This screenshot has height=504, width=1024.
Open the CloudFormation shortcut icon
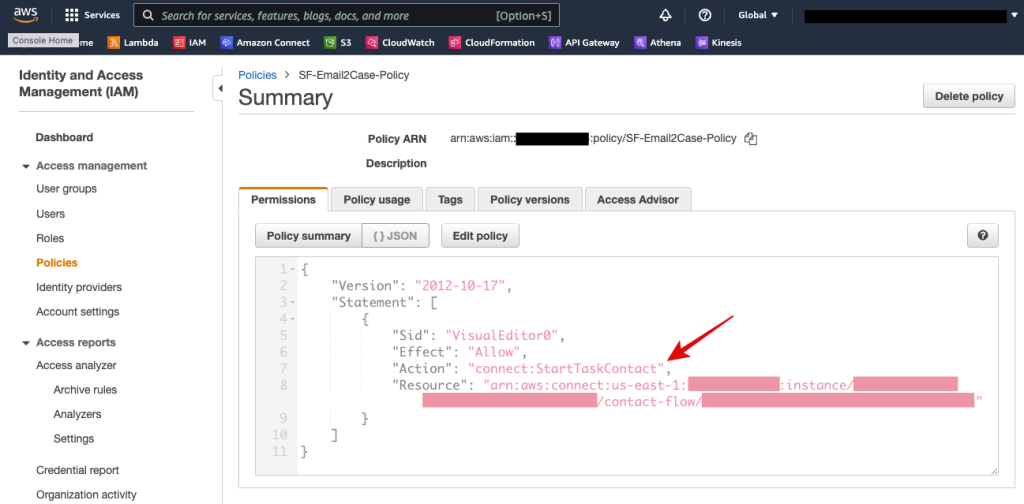(455, 42)
